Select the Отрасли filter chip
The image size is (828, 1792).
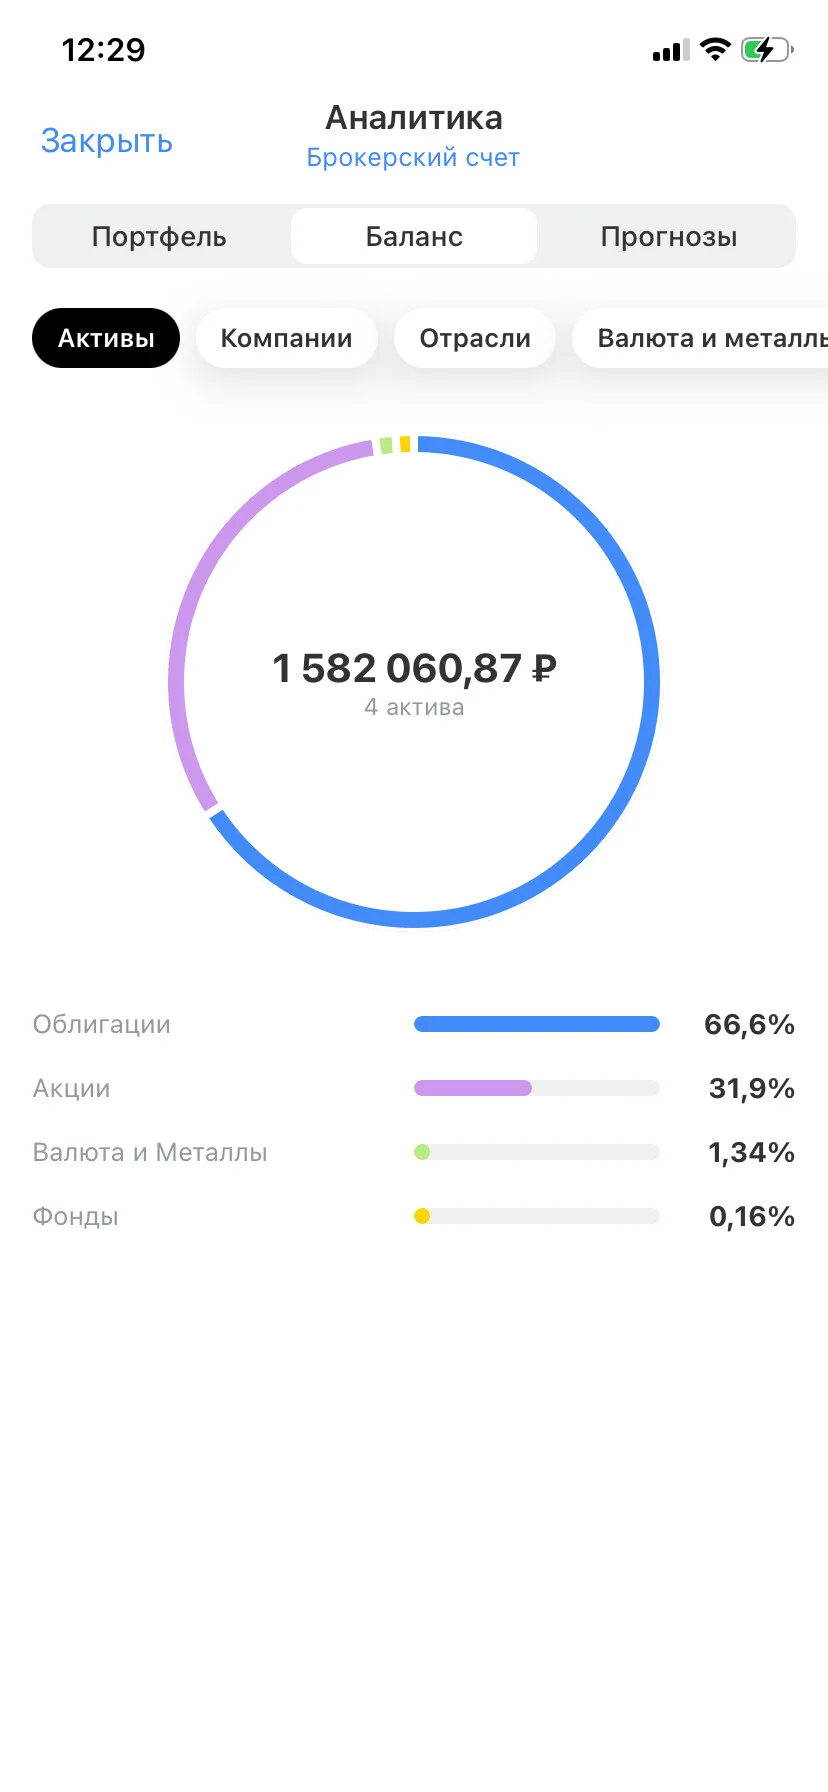(x=475, y=338)
